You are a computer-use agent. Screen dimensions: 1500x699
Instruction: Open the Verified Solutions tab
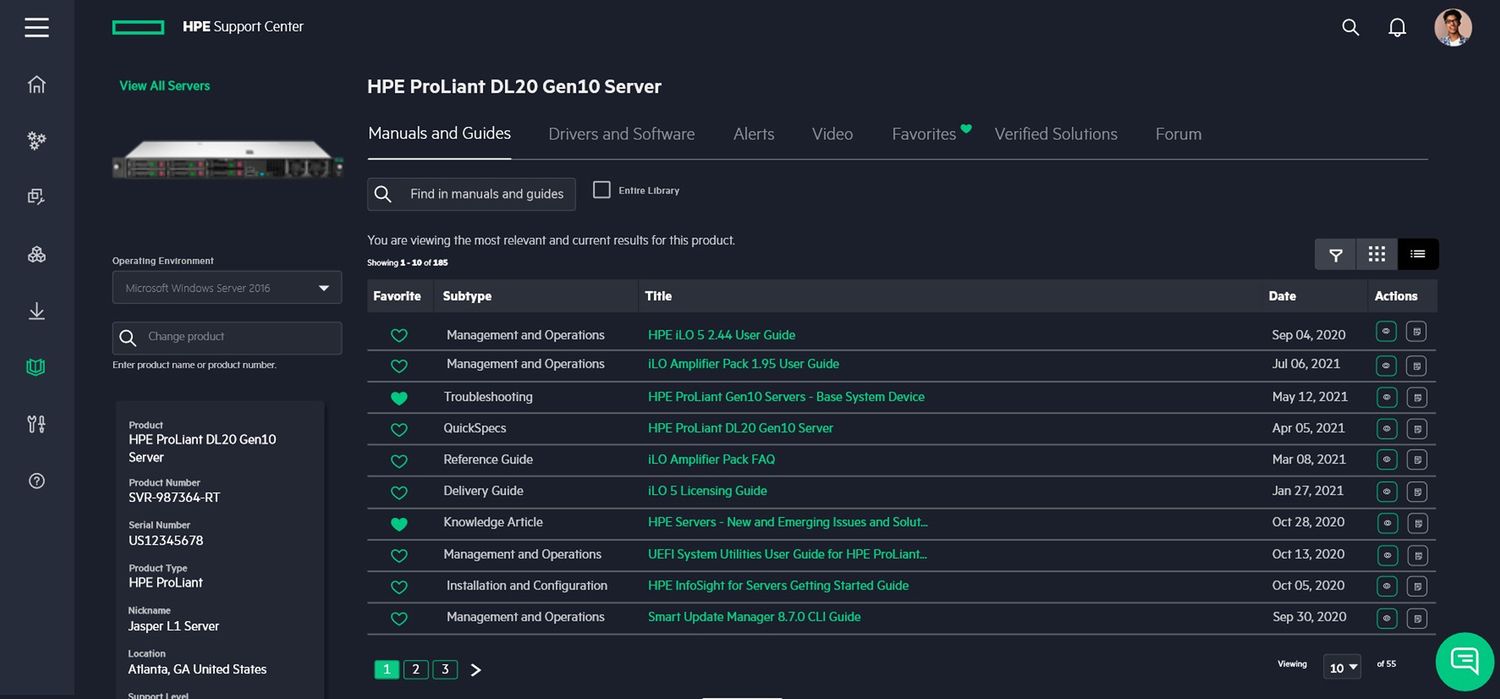(x=1056, y=134)
